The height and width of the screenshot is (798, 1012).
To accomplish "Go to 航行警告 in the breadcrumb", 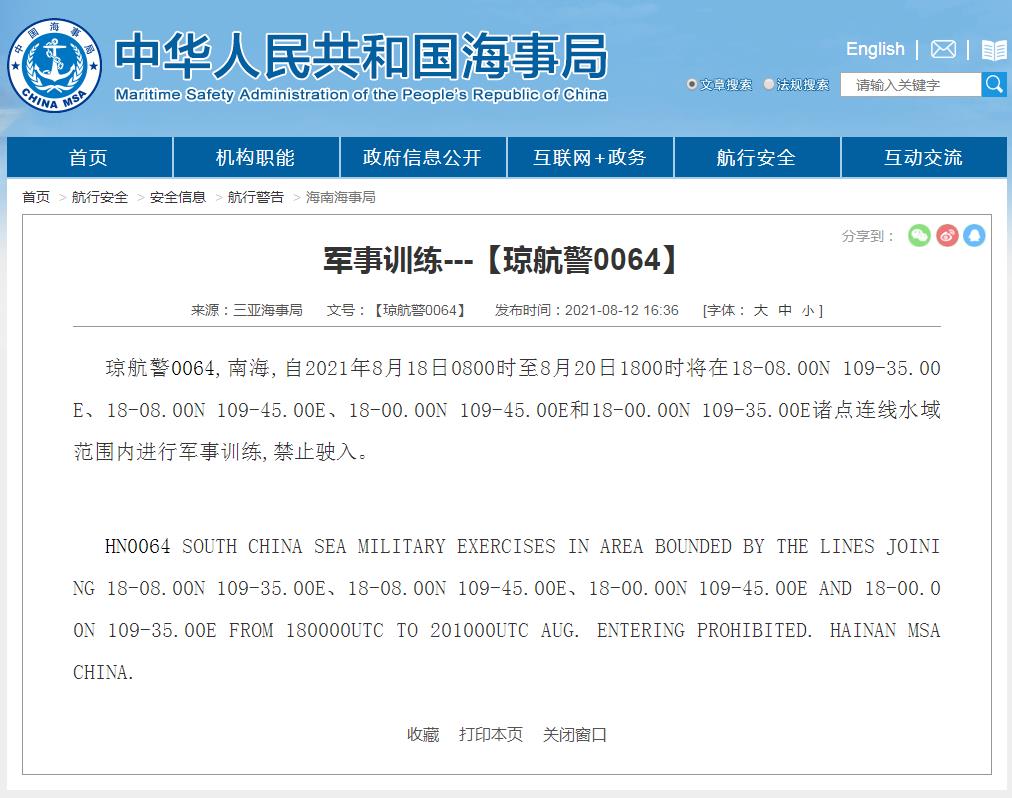I will pos(255,197).
